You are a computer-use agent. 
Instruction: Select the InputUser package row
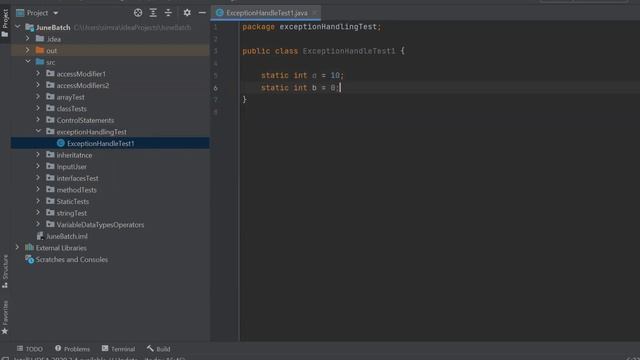click(x=110, y=167)
